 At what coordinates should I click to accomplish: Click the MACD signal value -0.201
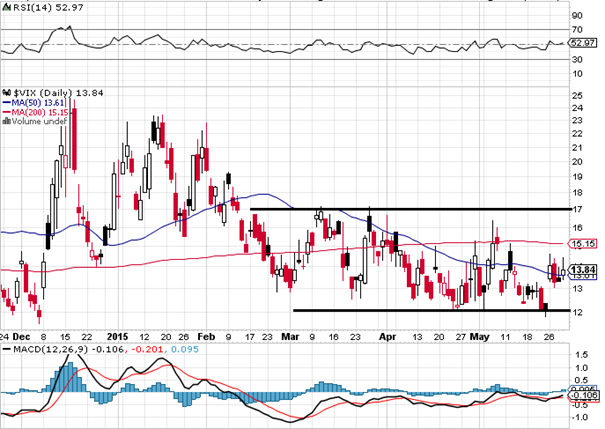click(x=146, y=350)
